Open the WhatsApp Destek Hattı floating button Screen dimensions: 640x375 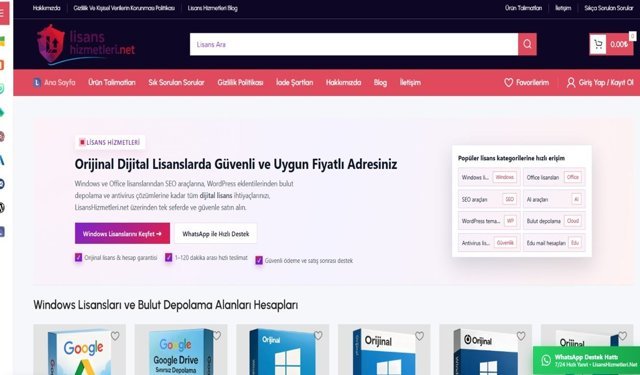click(587, 360)
